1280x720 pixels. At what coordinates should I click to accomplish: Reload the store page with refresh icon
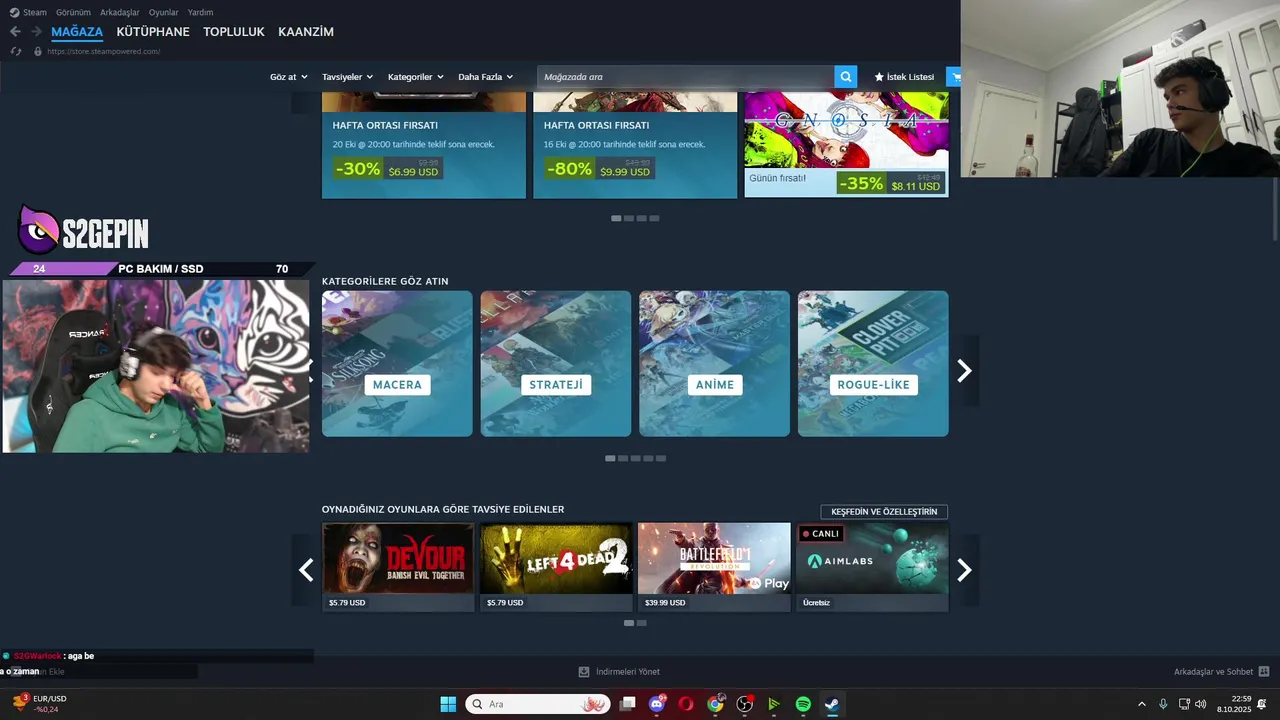tap(15, 51)
